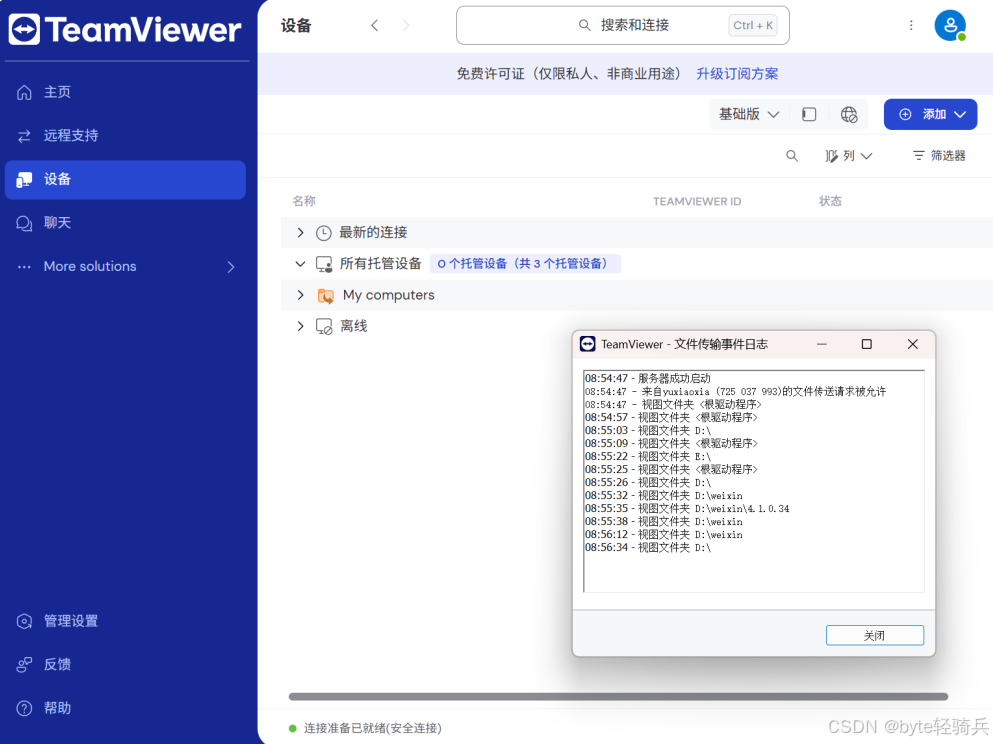Click the feedback icon beside 反馈
The image size is (993, 744).
(24, 664)
